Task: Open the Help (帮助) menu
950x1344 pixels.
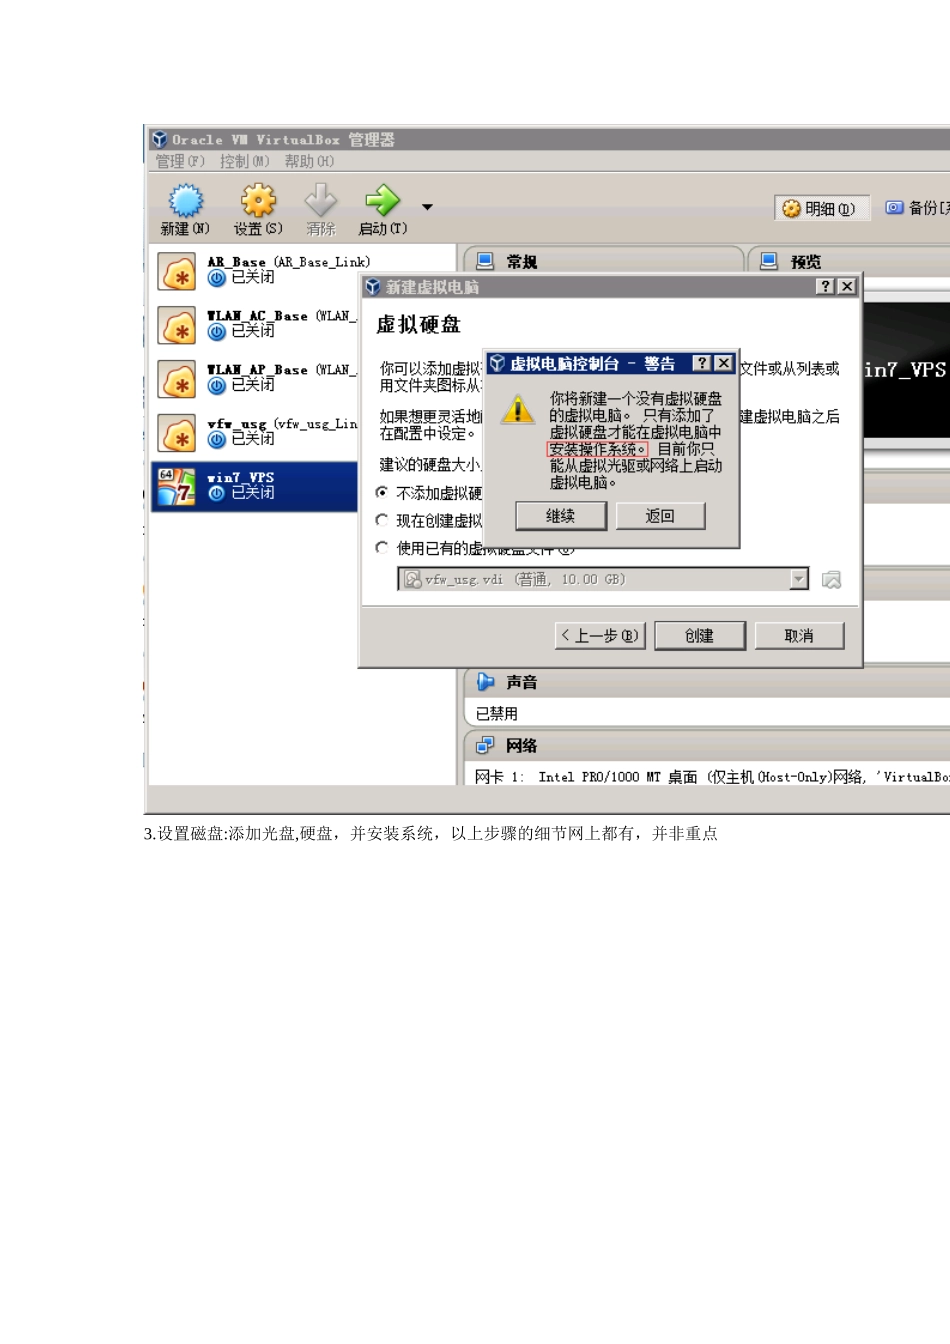Action: (309, 161)
